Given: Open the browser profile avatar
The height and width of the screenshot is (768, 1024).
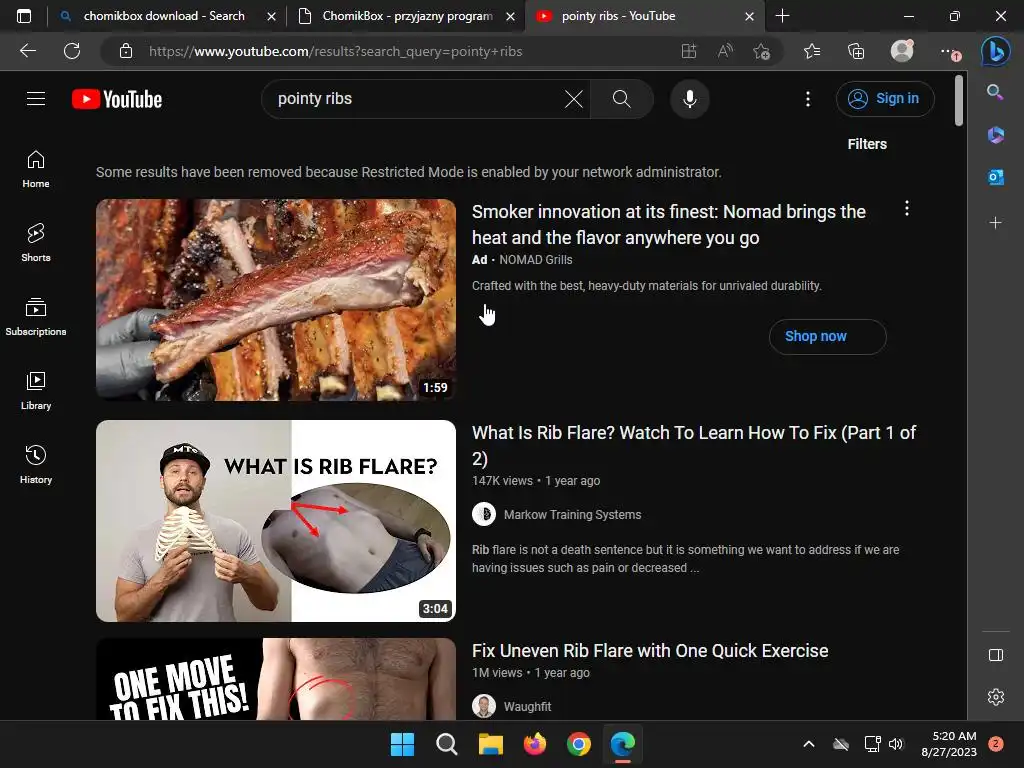Looking at the screenshot, I should 902,51.
